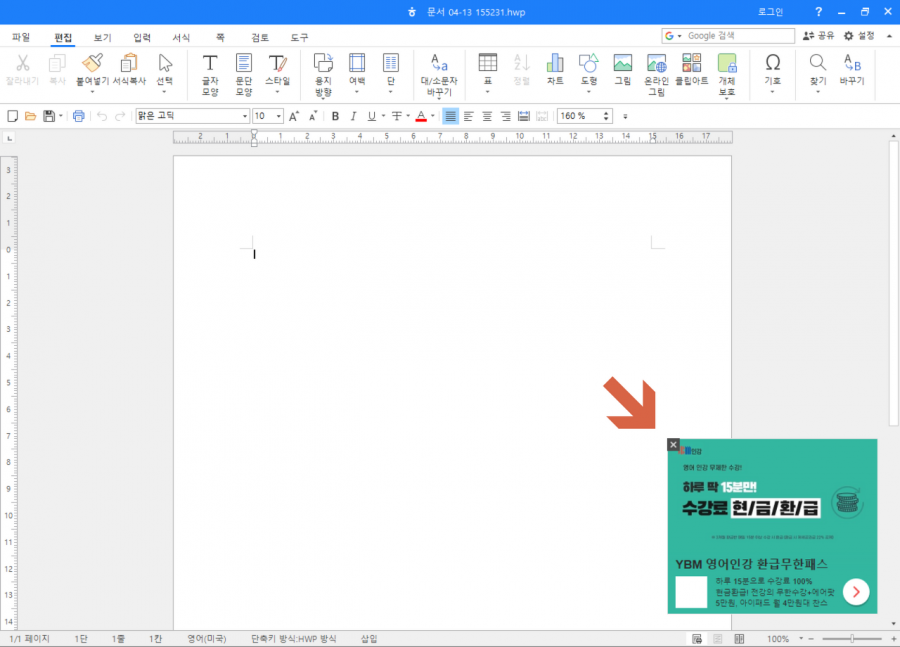Screen dimensions: 900x647
Task: Enable center alignment
Action: tap(487, 116)
